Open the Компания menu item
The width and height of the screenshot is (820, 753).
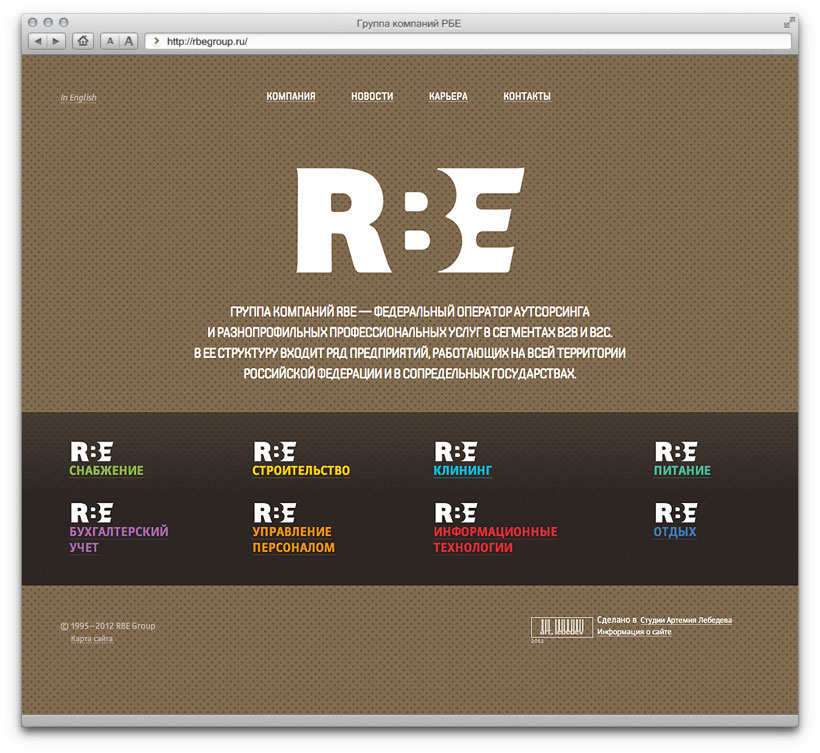pos(291,97)
